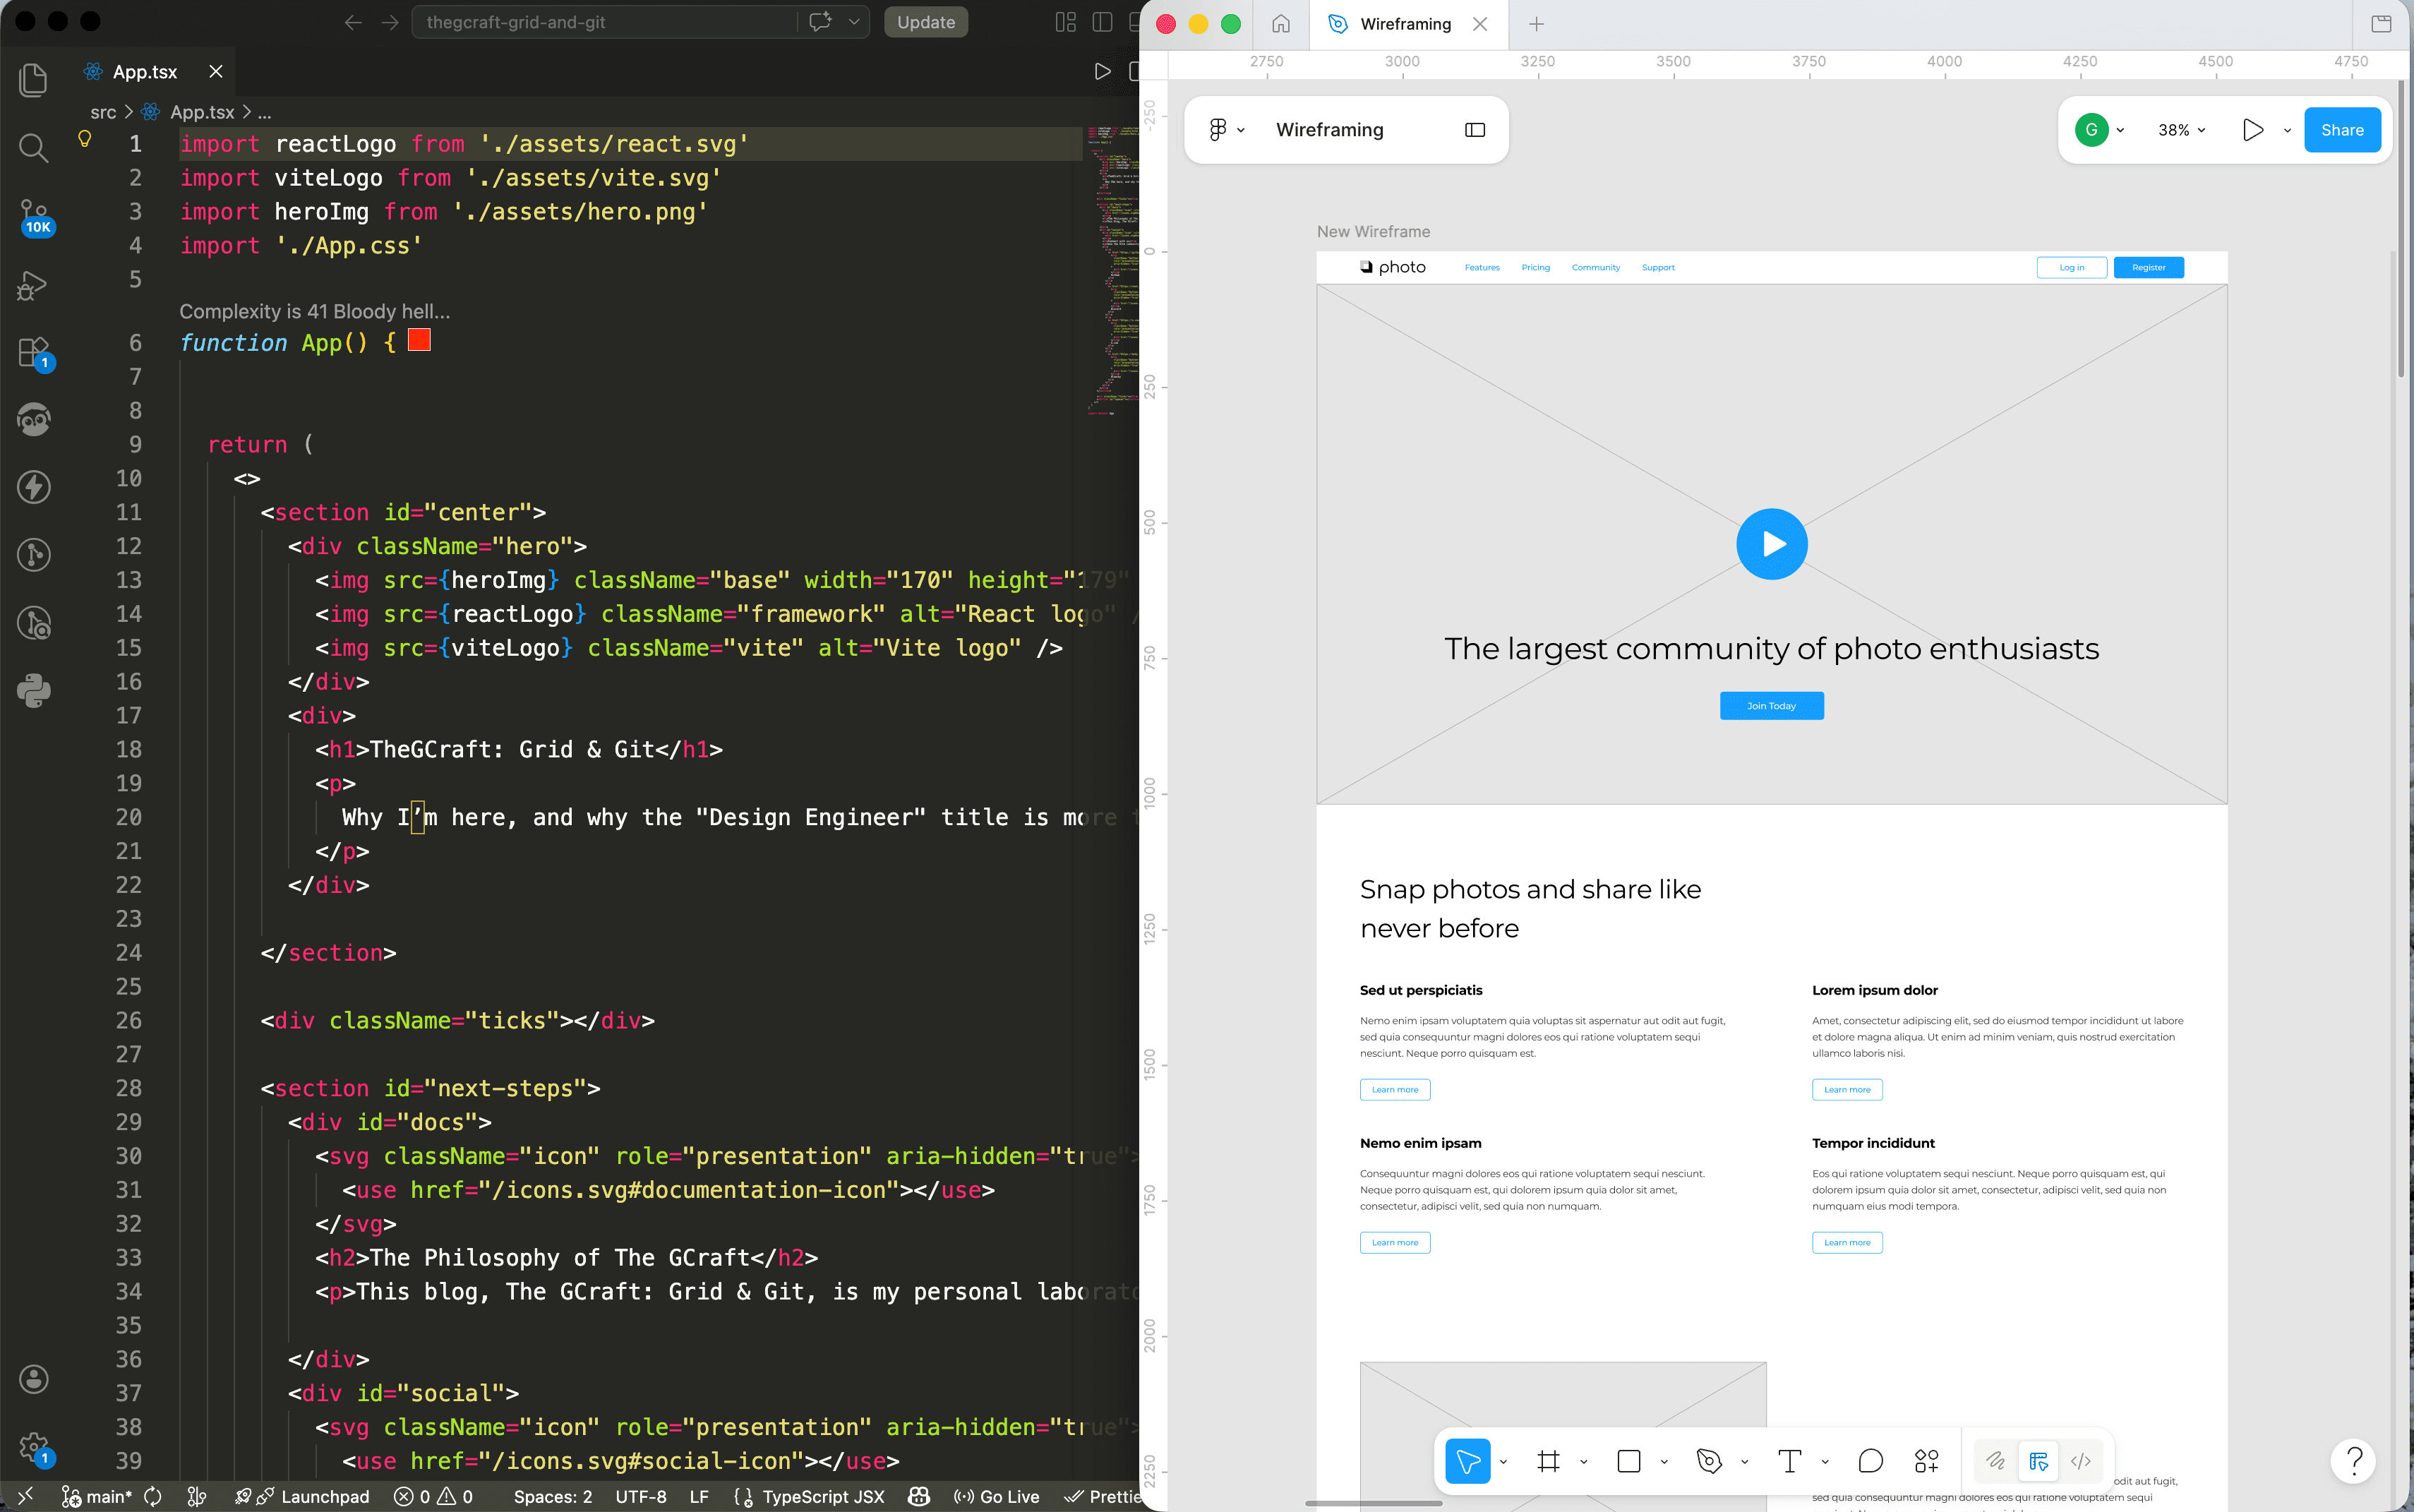Screen dimensions: 2414x1512
Task: Open Figma help question mark button
Action: coord(2354,1461)
